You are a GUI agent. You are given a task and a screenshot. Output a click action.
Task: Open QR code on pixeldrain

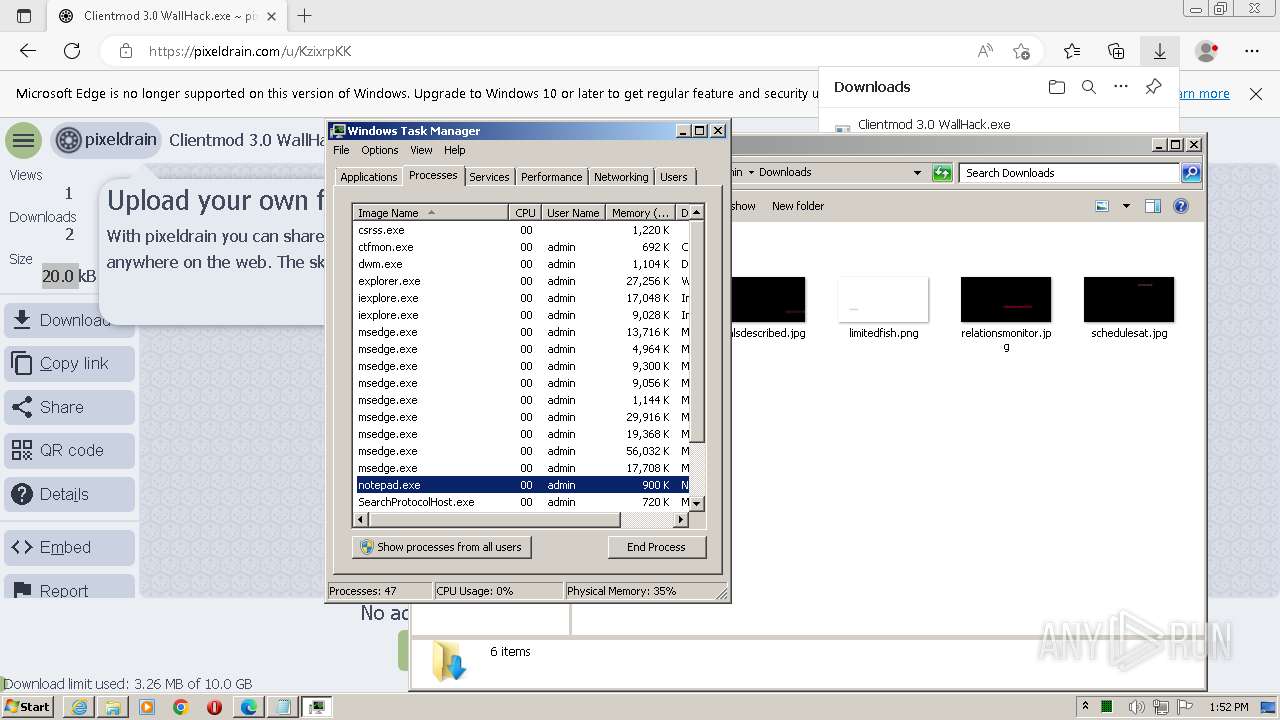[x=70, y=451]
